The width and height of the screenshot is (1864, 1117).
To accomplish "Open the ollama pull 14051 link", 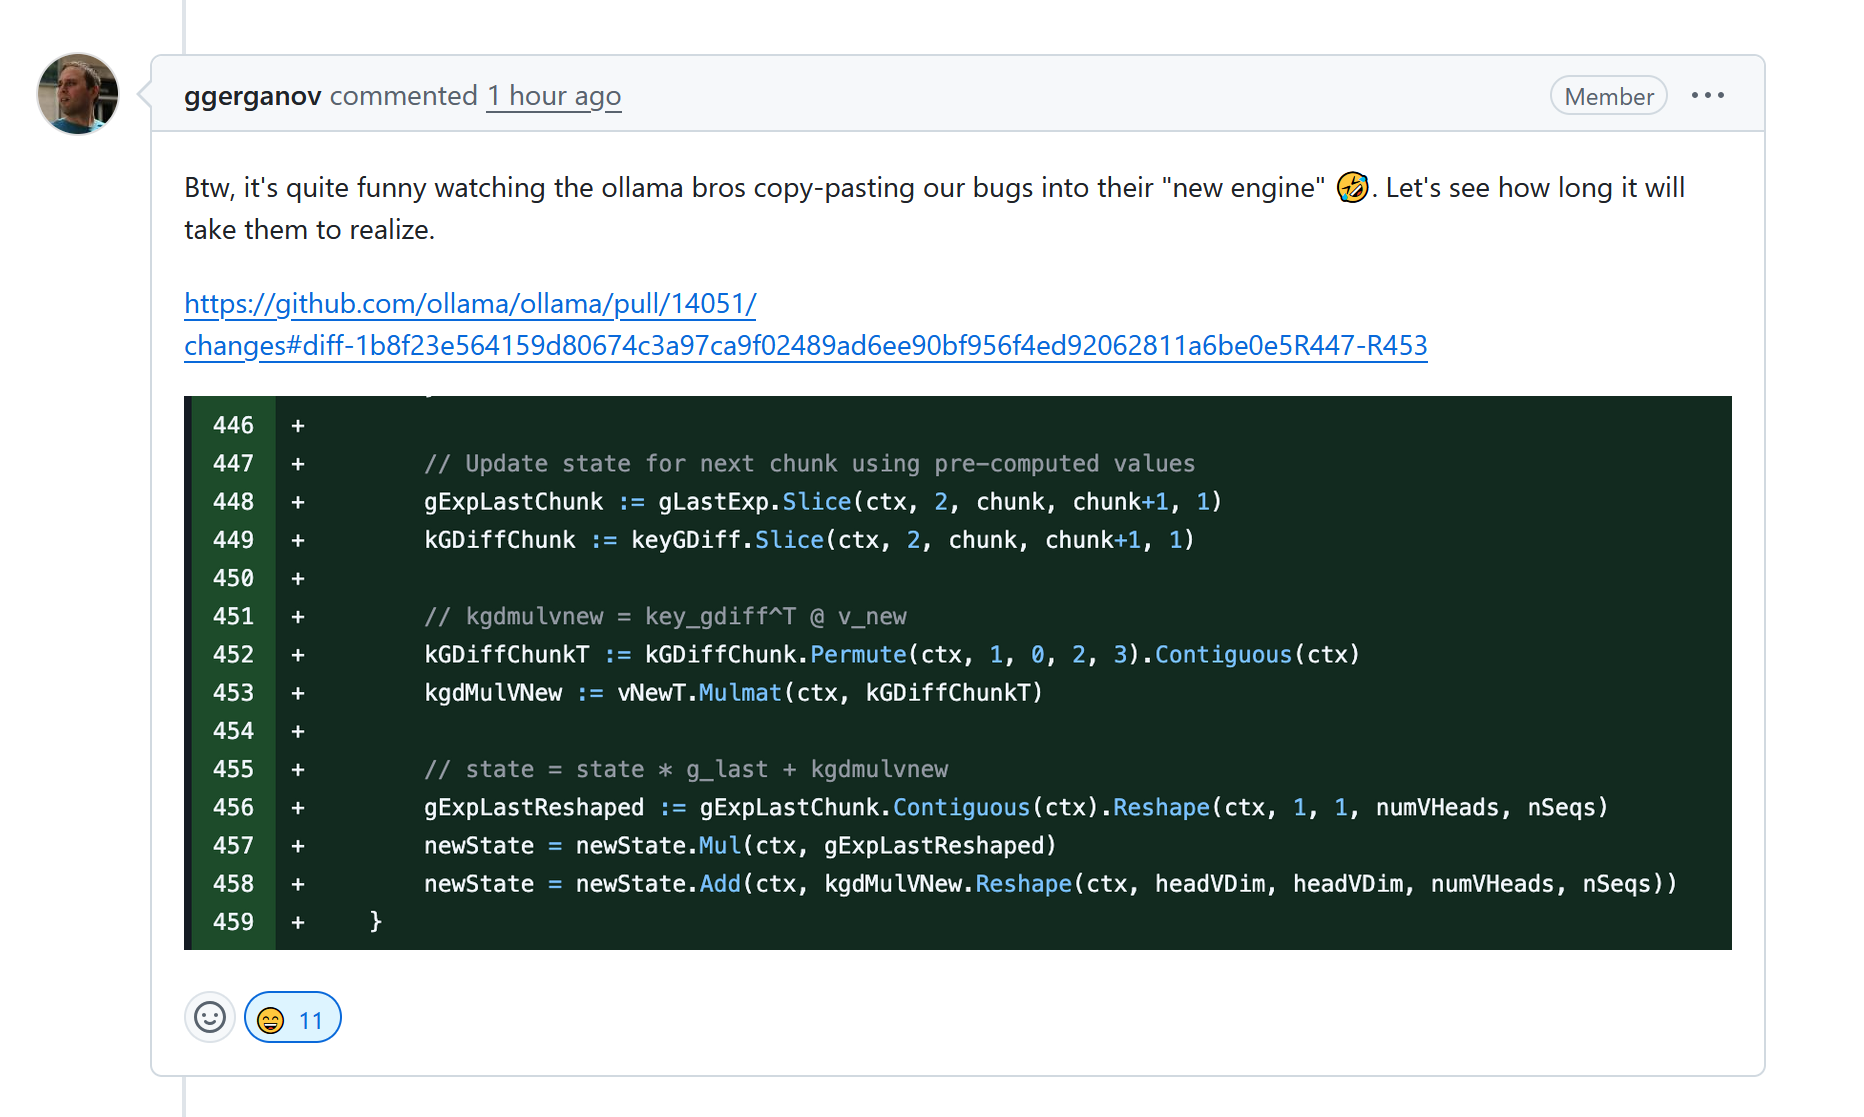I will 805,324.
